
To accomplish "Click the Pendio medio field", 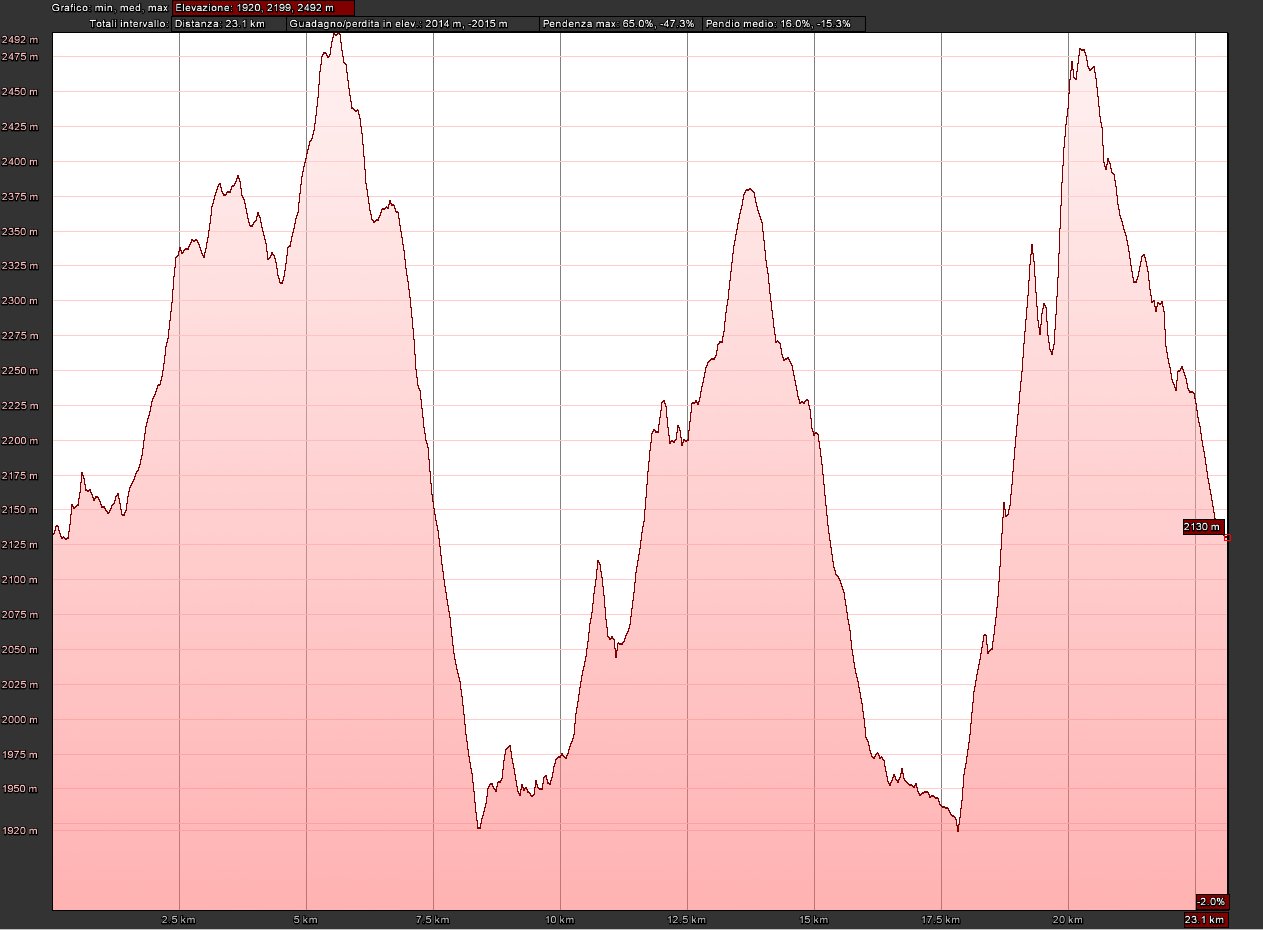I will point(783,23).
